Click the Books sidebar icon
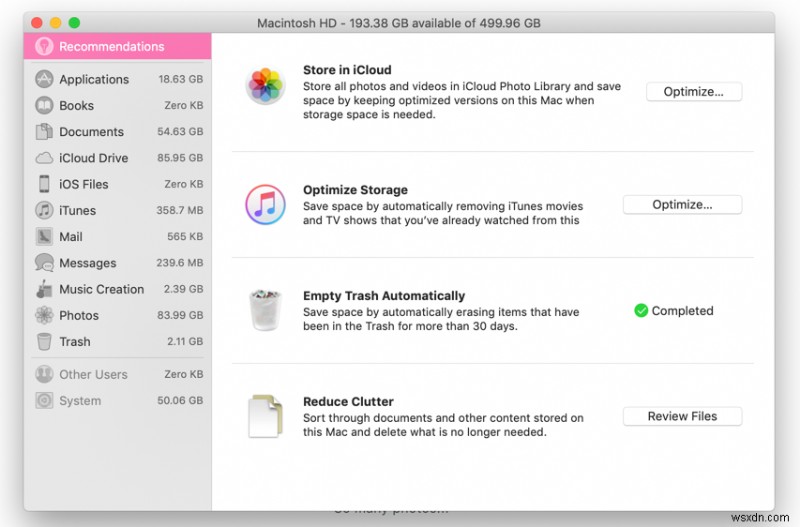 pyautogui.click(x=44, y=105)
